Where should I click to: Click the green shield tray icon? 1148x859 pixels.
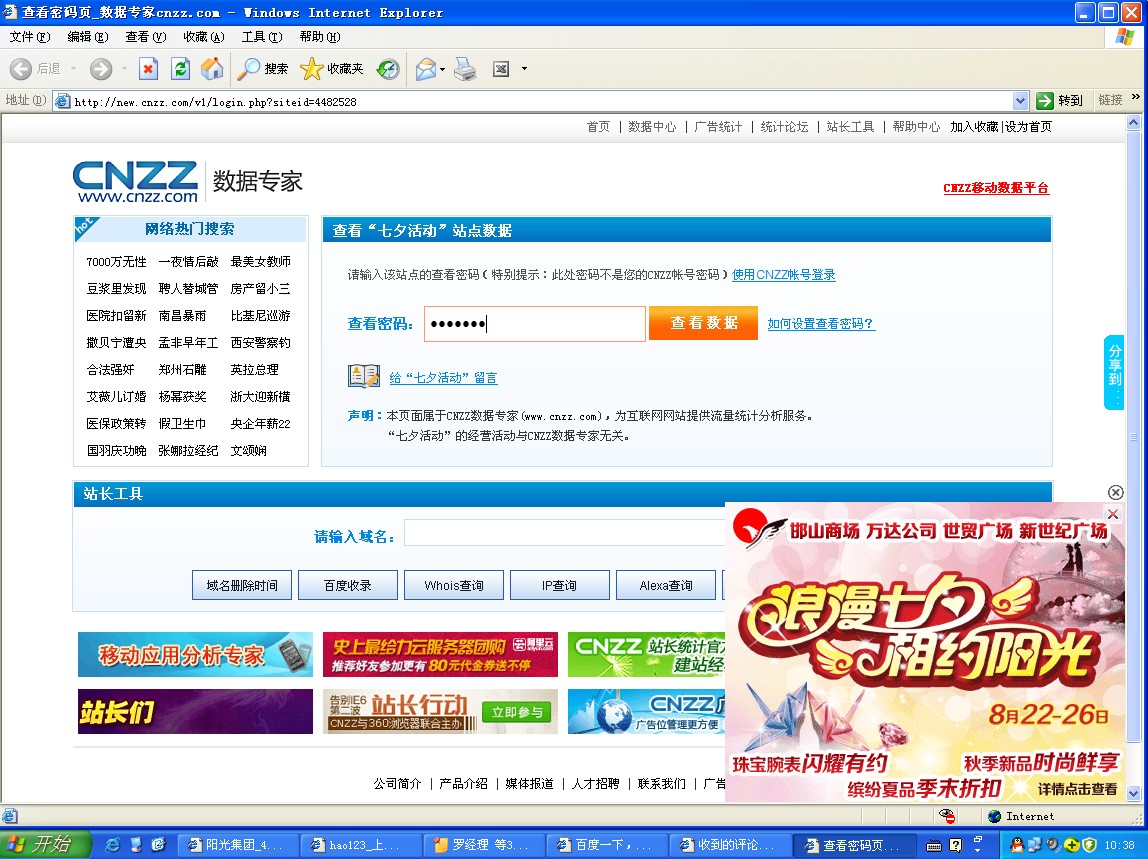1089,845
